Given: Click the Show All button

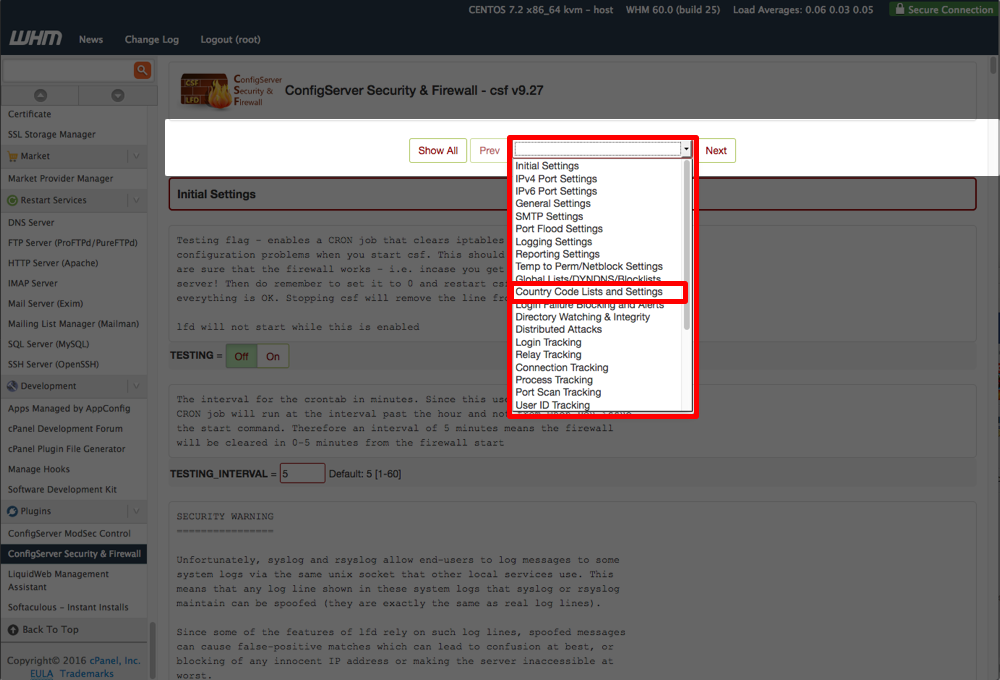Looking at the screenshot, I should coord(437,150).
